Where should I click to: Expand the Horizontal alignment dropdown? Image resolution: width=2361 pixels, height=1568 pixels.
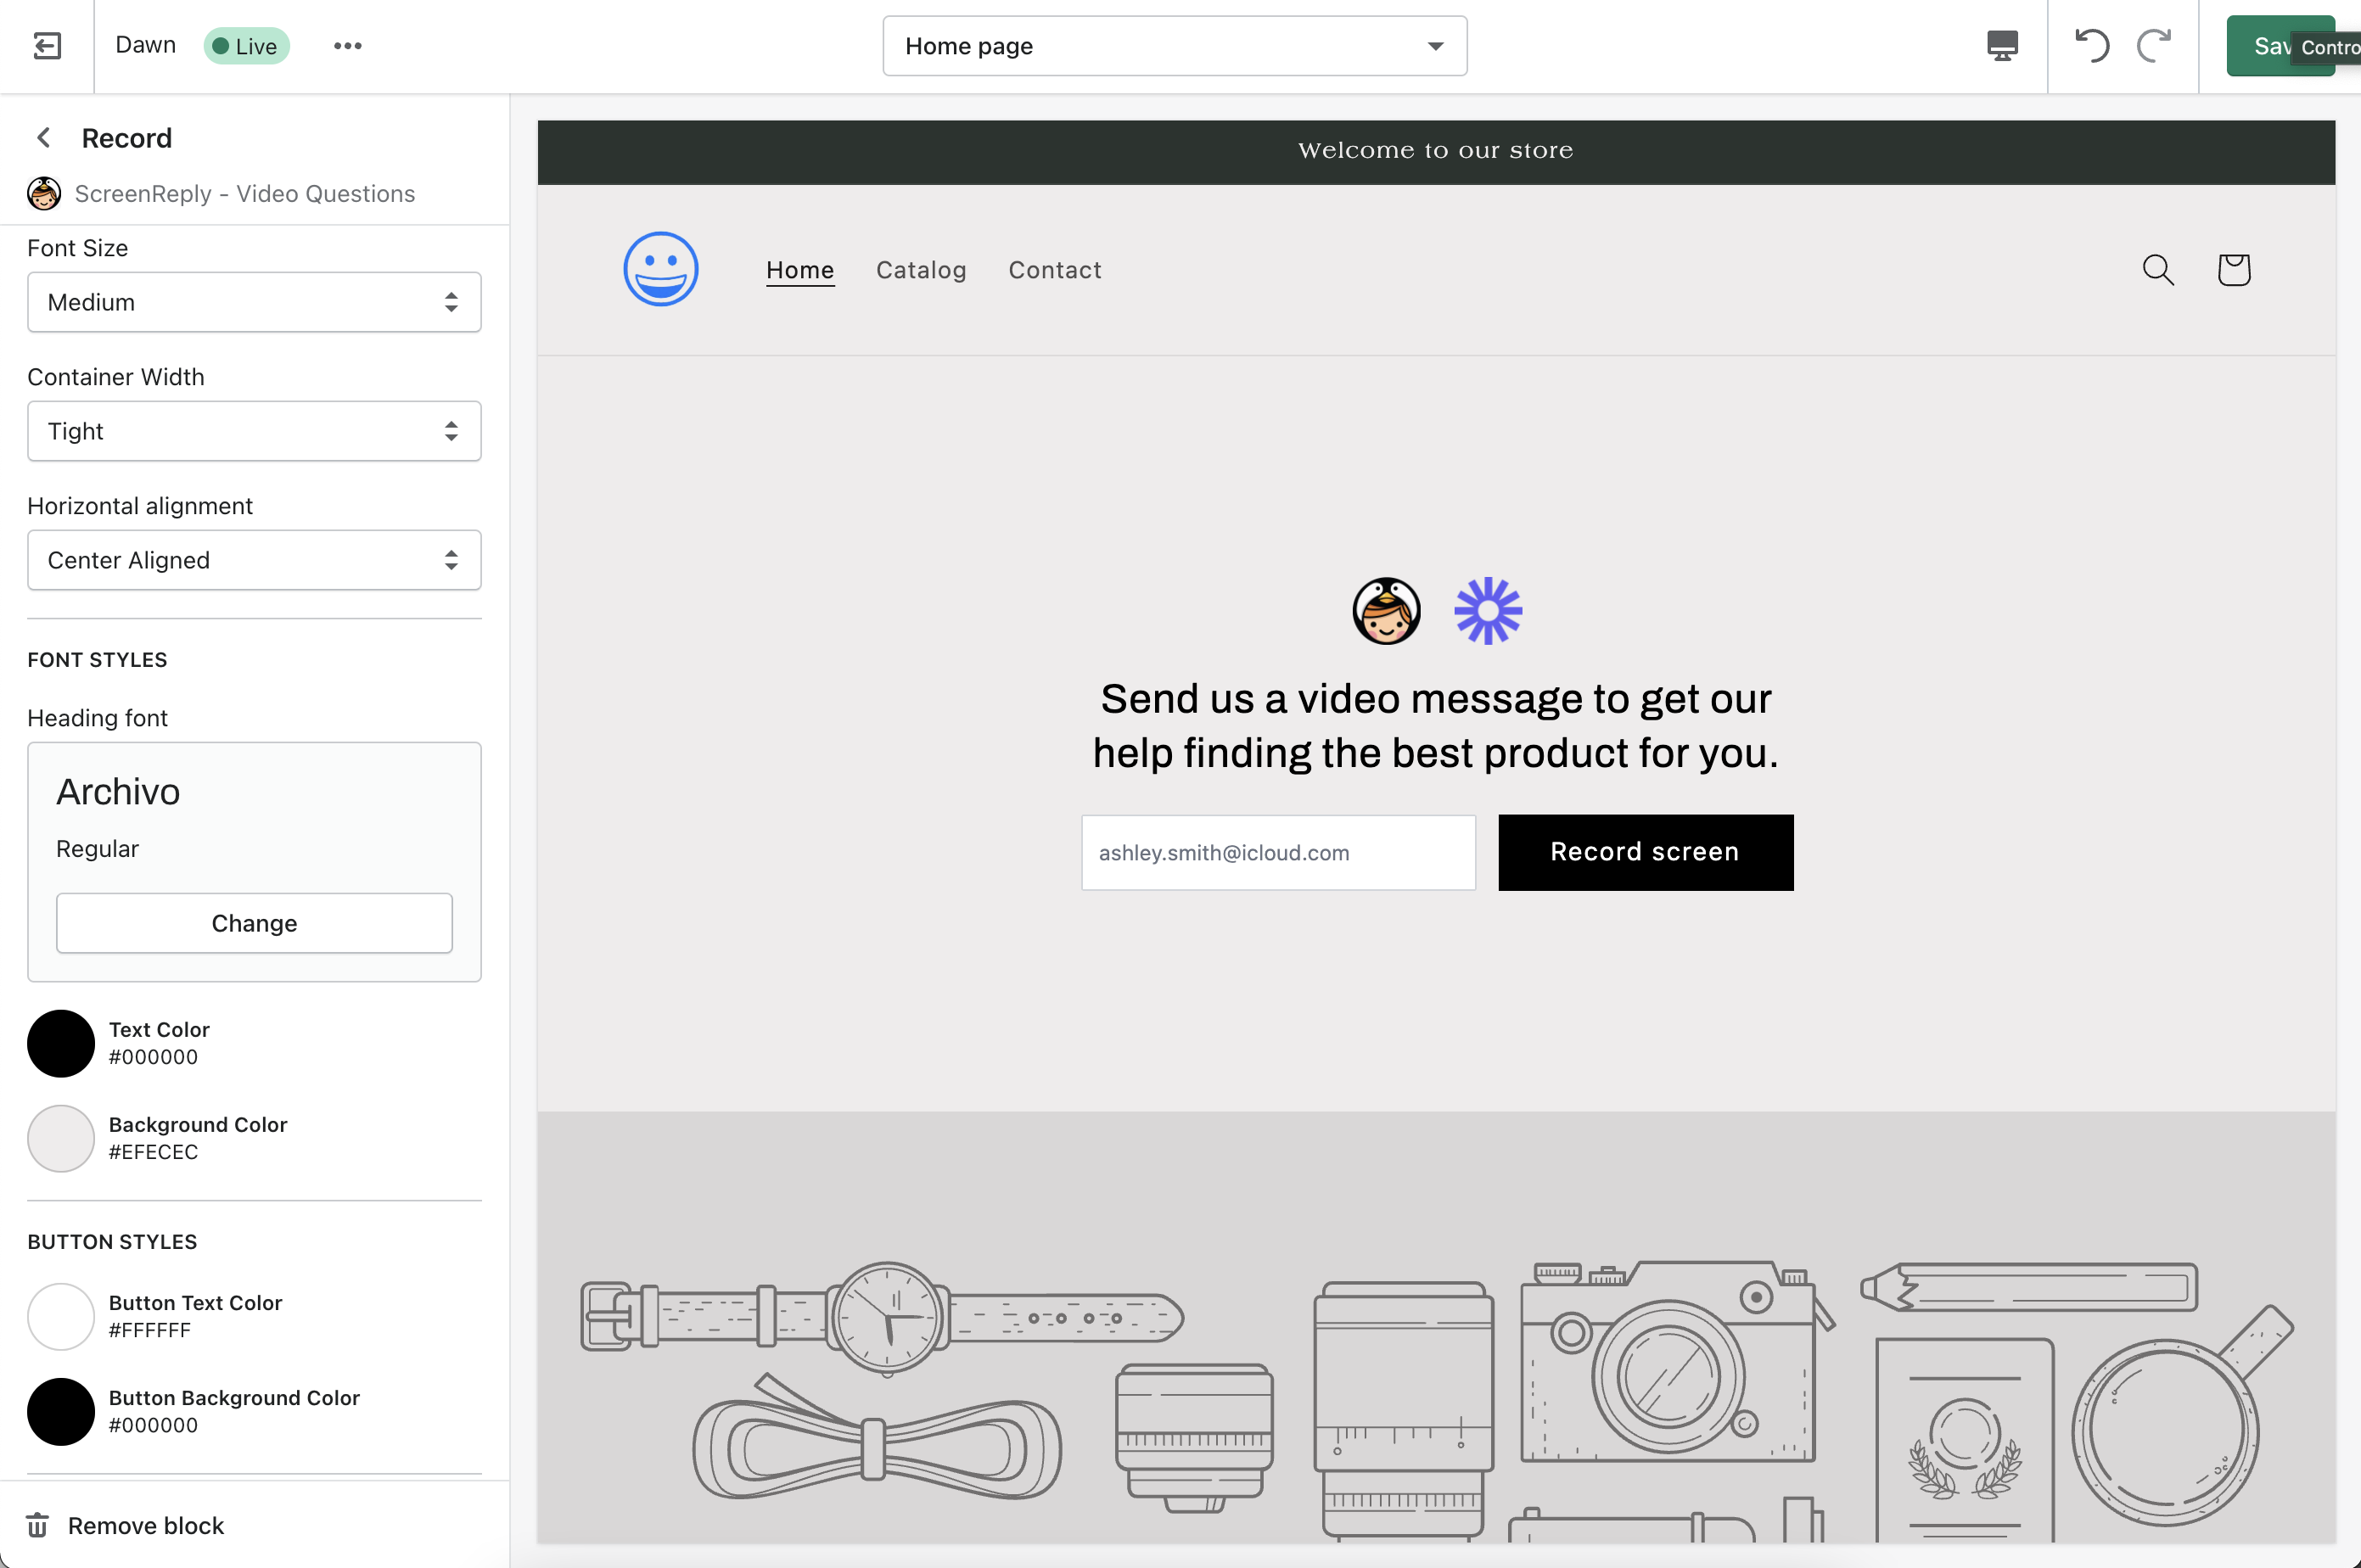[x=254, y=560]
